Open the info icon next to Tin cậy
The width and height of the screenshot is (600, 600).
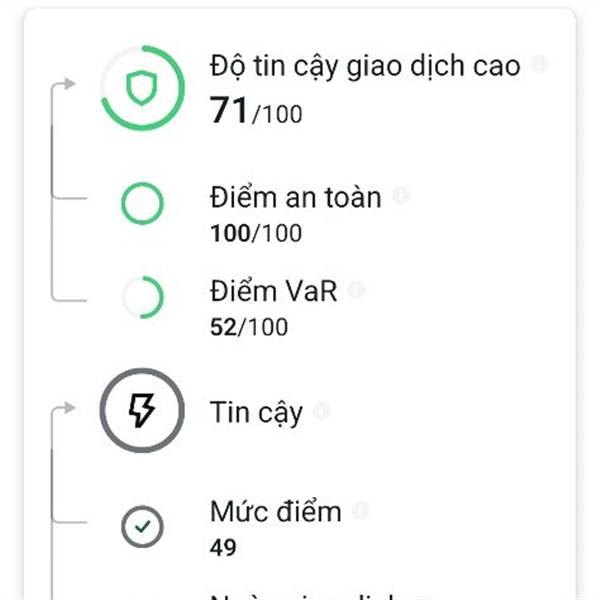point(321,411)
